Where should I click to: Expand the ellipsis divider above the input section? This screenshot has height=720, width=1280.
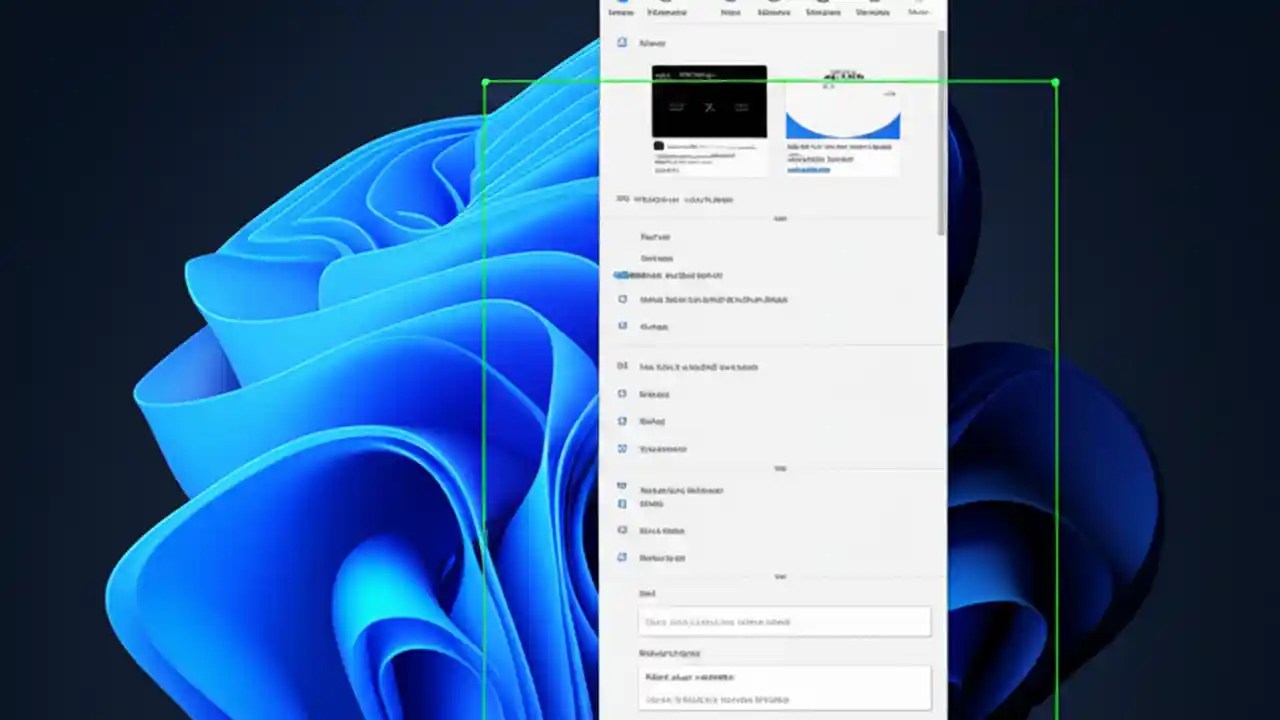pos(780,577)
